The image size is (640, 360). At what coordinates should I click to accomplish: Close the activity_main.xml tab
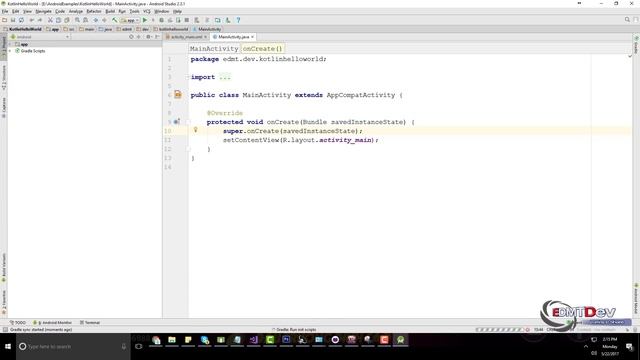tap(205, 37)
